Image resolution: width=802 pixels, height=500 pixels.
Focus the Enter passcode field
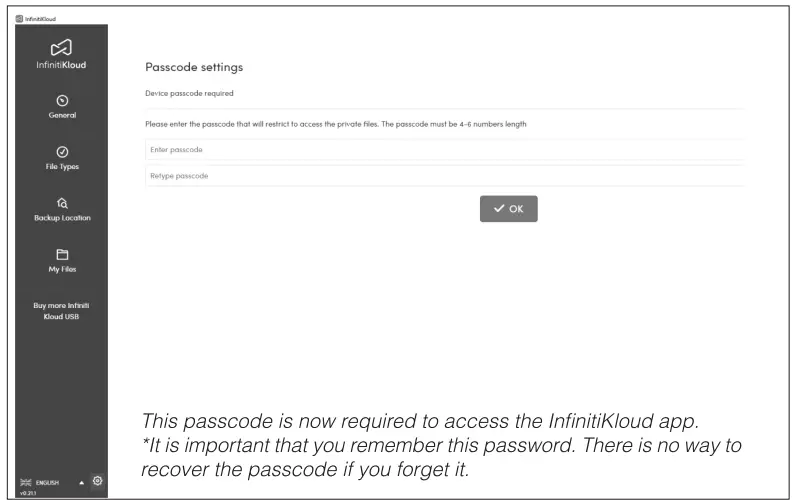(x=440, y=150)
